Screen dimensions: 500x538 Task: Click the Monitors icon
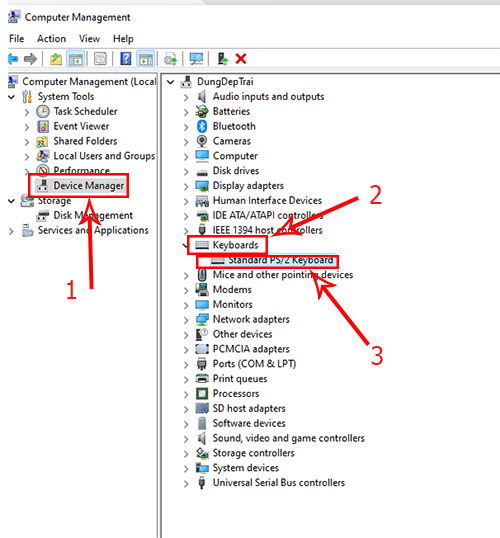pyautogui.click(x=202, y=304)
